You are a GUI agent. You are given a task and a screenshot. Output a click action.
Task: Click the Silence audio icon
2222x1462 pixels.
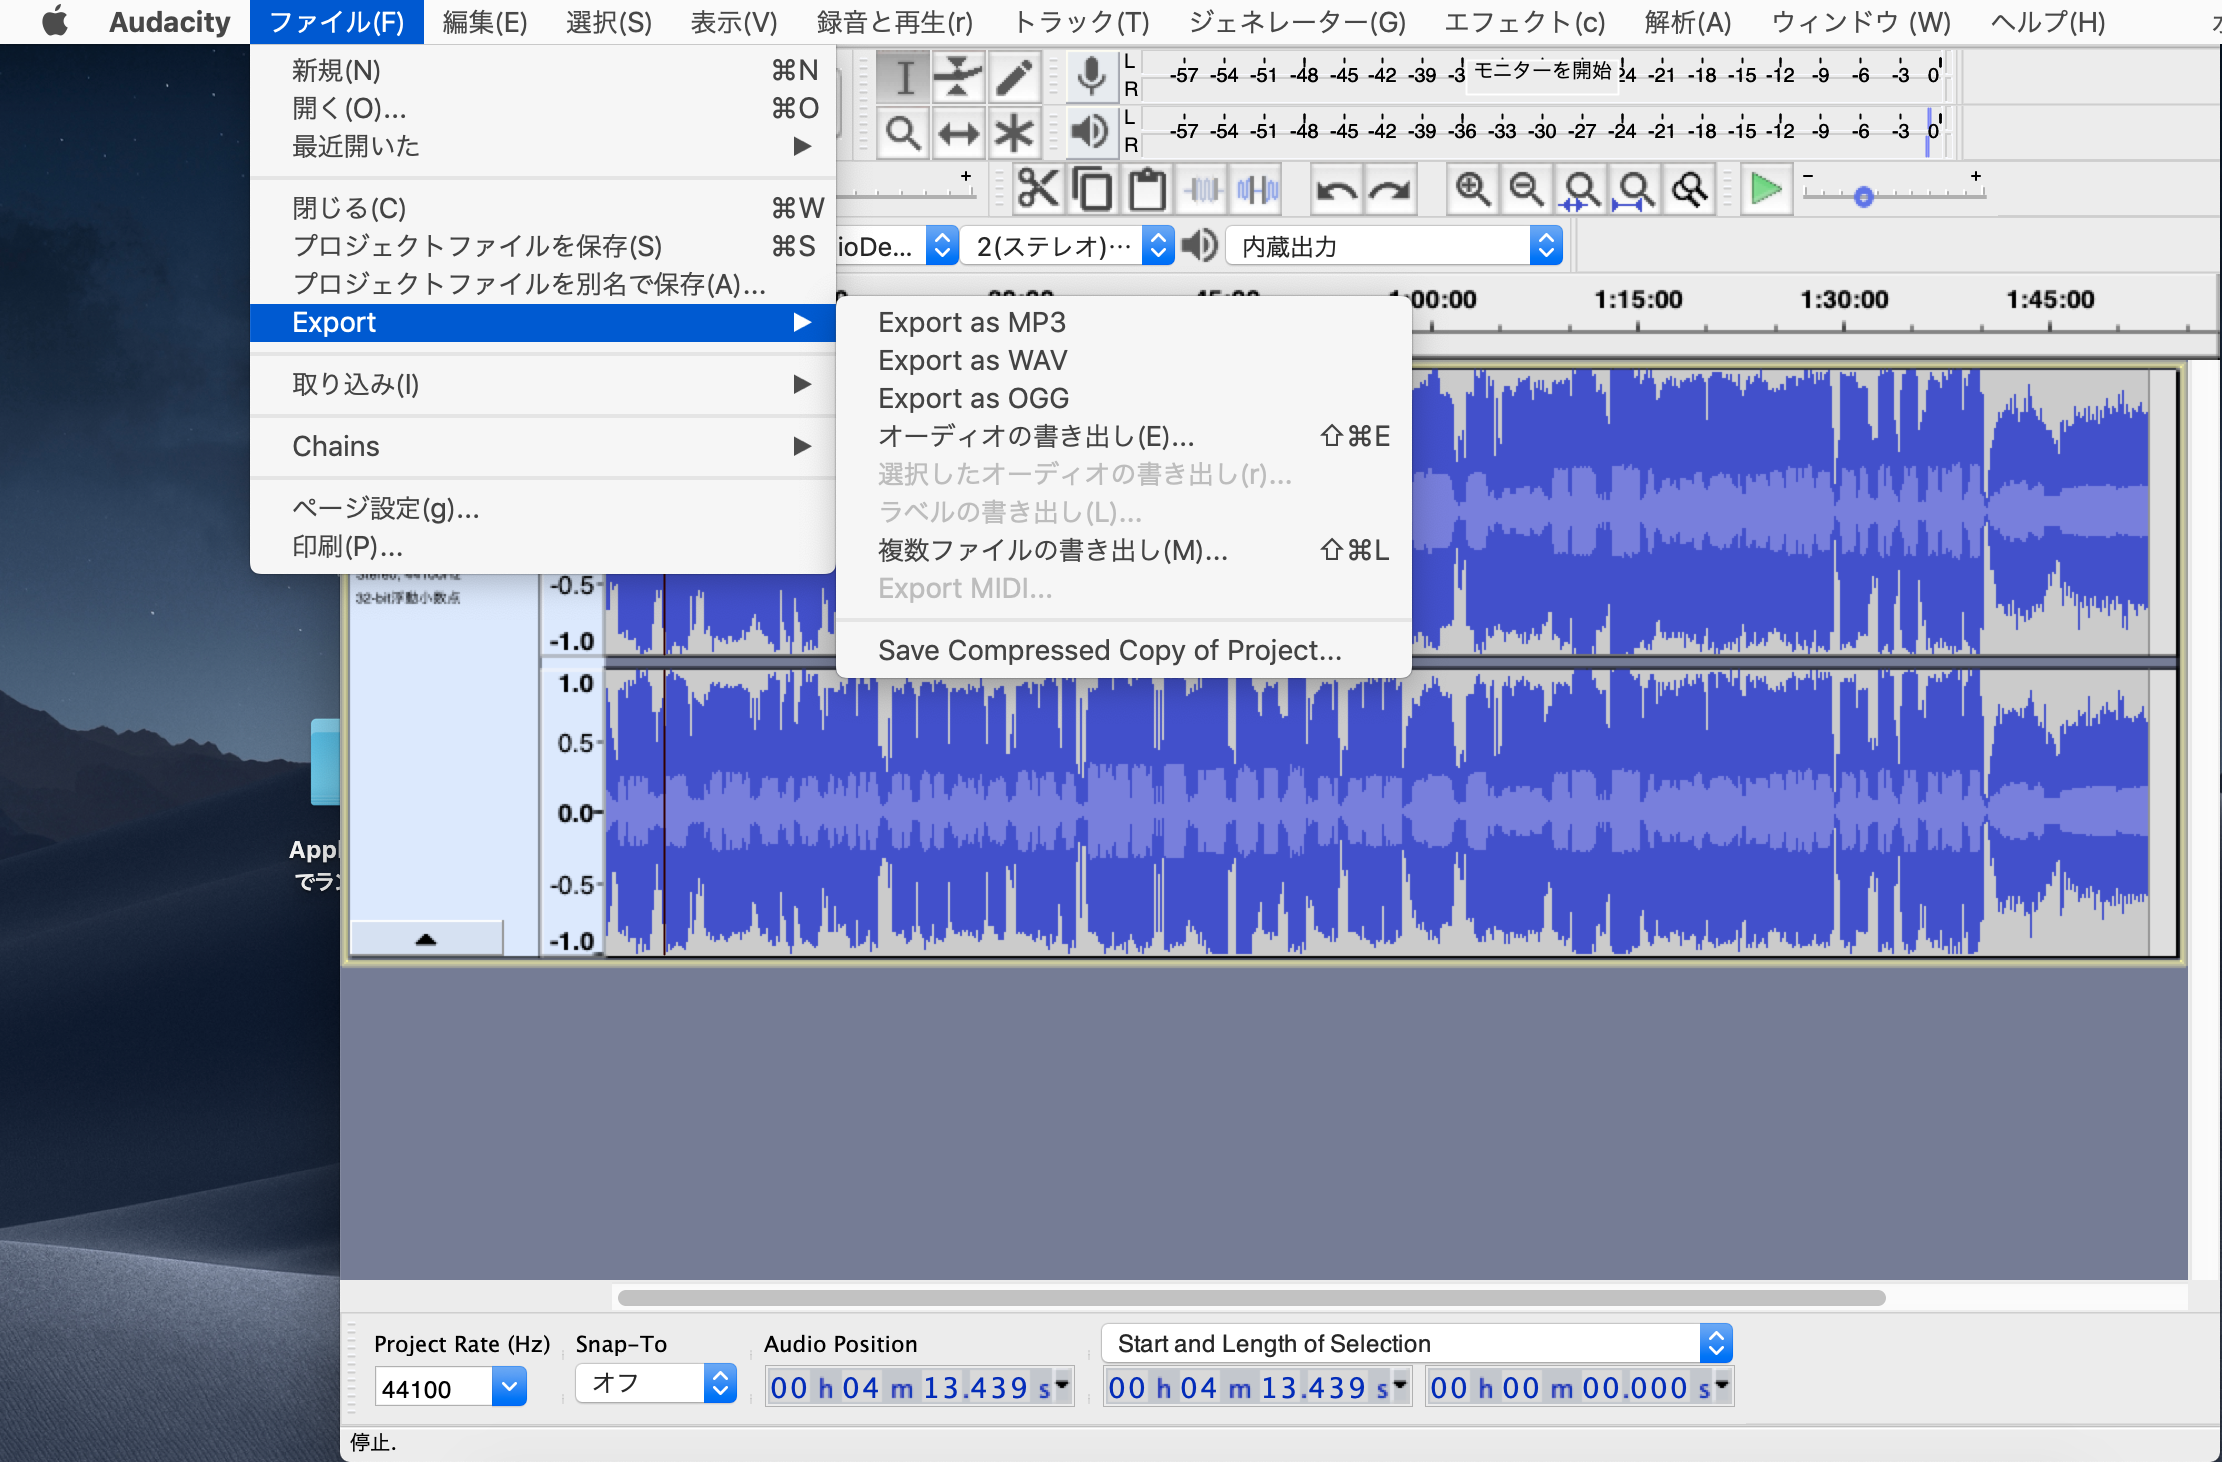point(1257,189)
